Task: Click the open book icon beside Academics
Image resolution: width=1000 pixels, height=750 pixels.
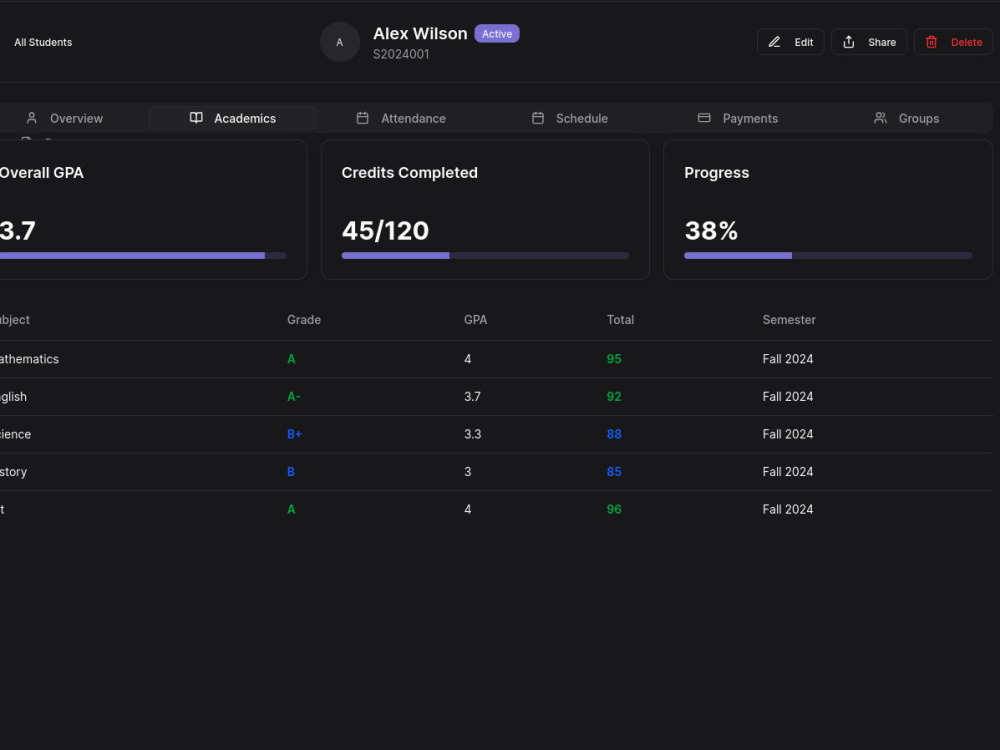Action: 196,118
